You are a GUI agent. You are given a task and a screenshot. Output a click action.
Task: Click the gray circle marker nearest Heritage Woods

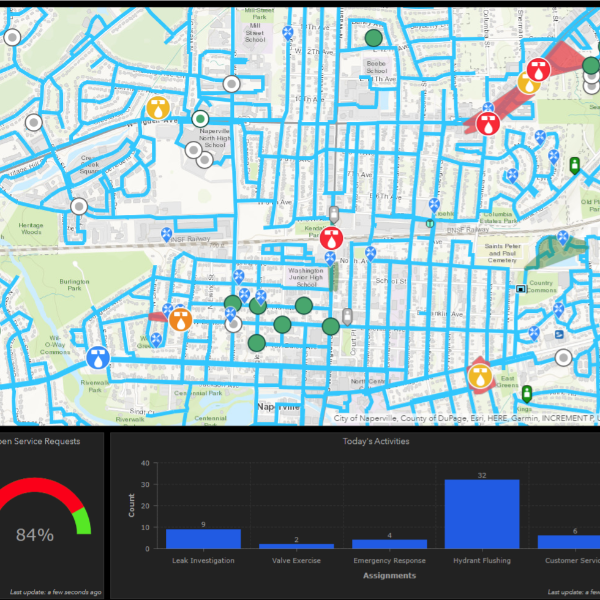[x=79, y=207]
